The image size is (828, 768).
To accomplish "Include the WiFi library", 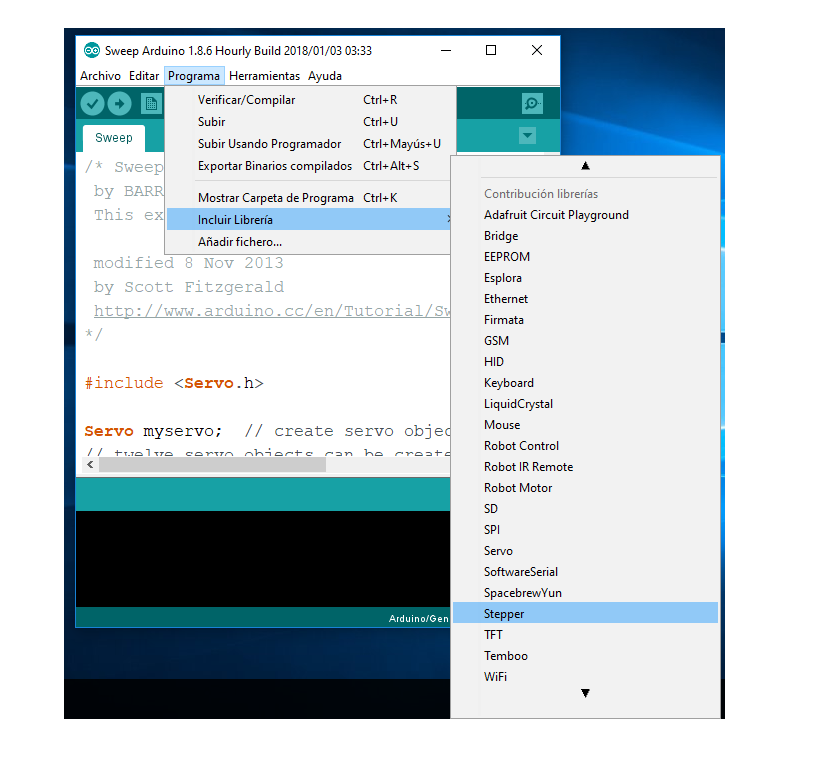I will (x=585, y=677).
